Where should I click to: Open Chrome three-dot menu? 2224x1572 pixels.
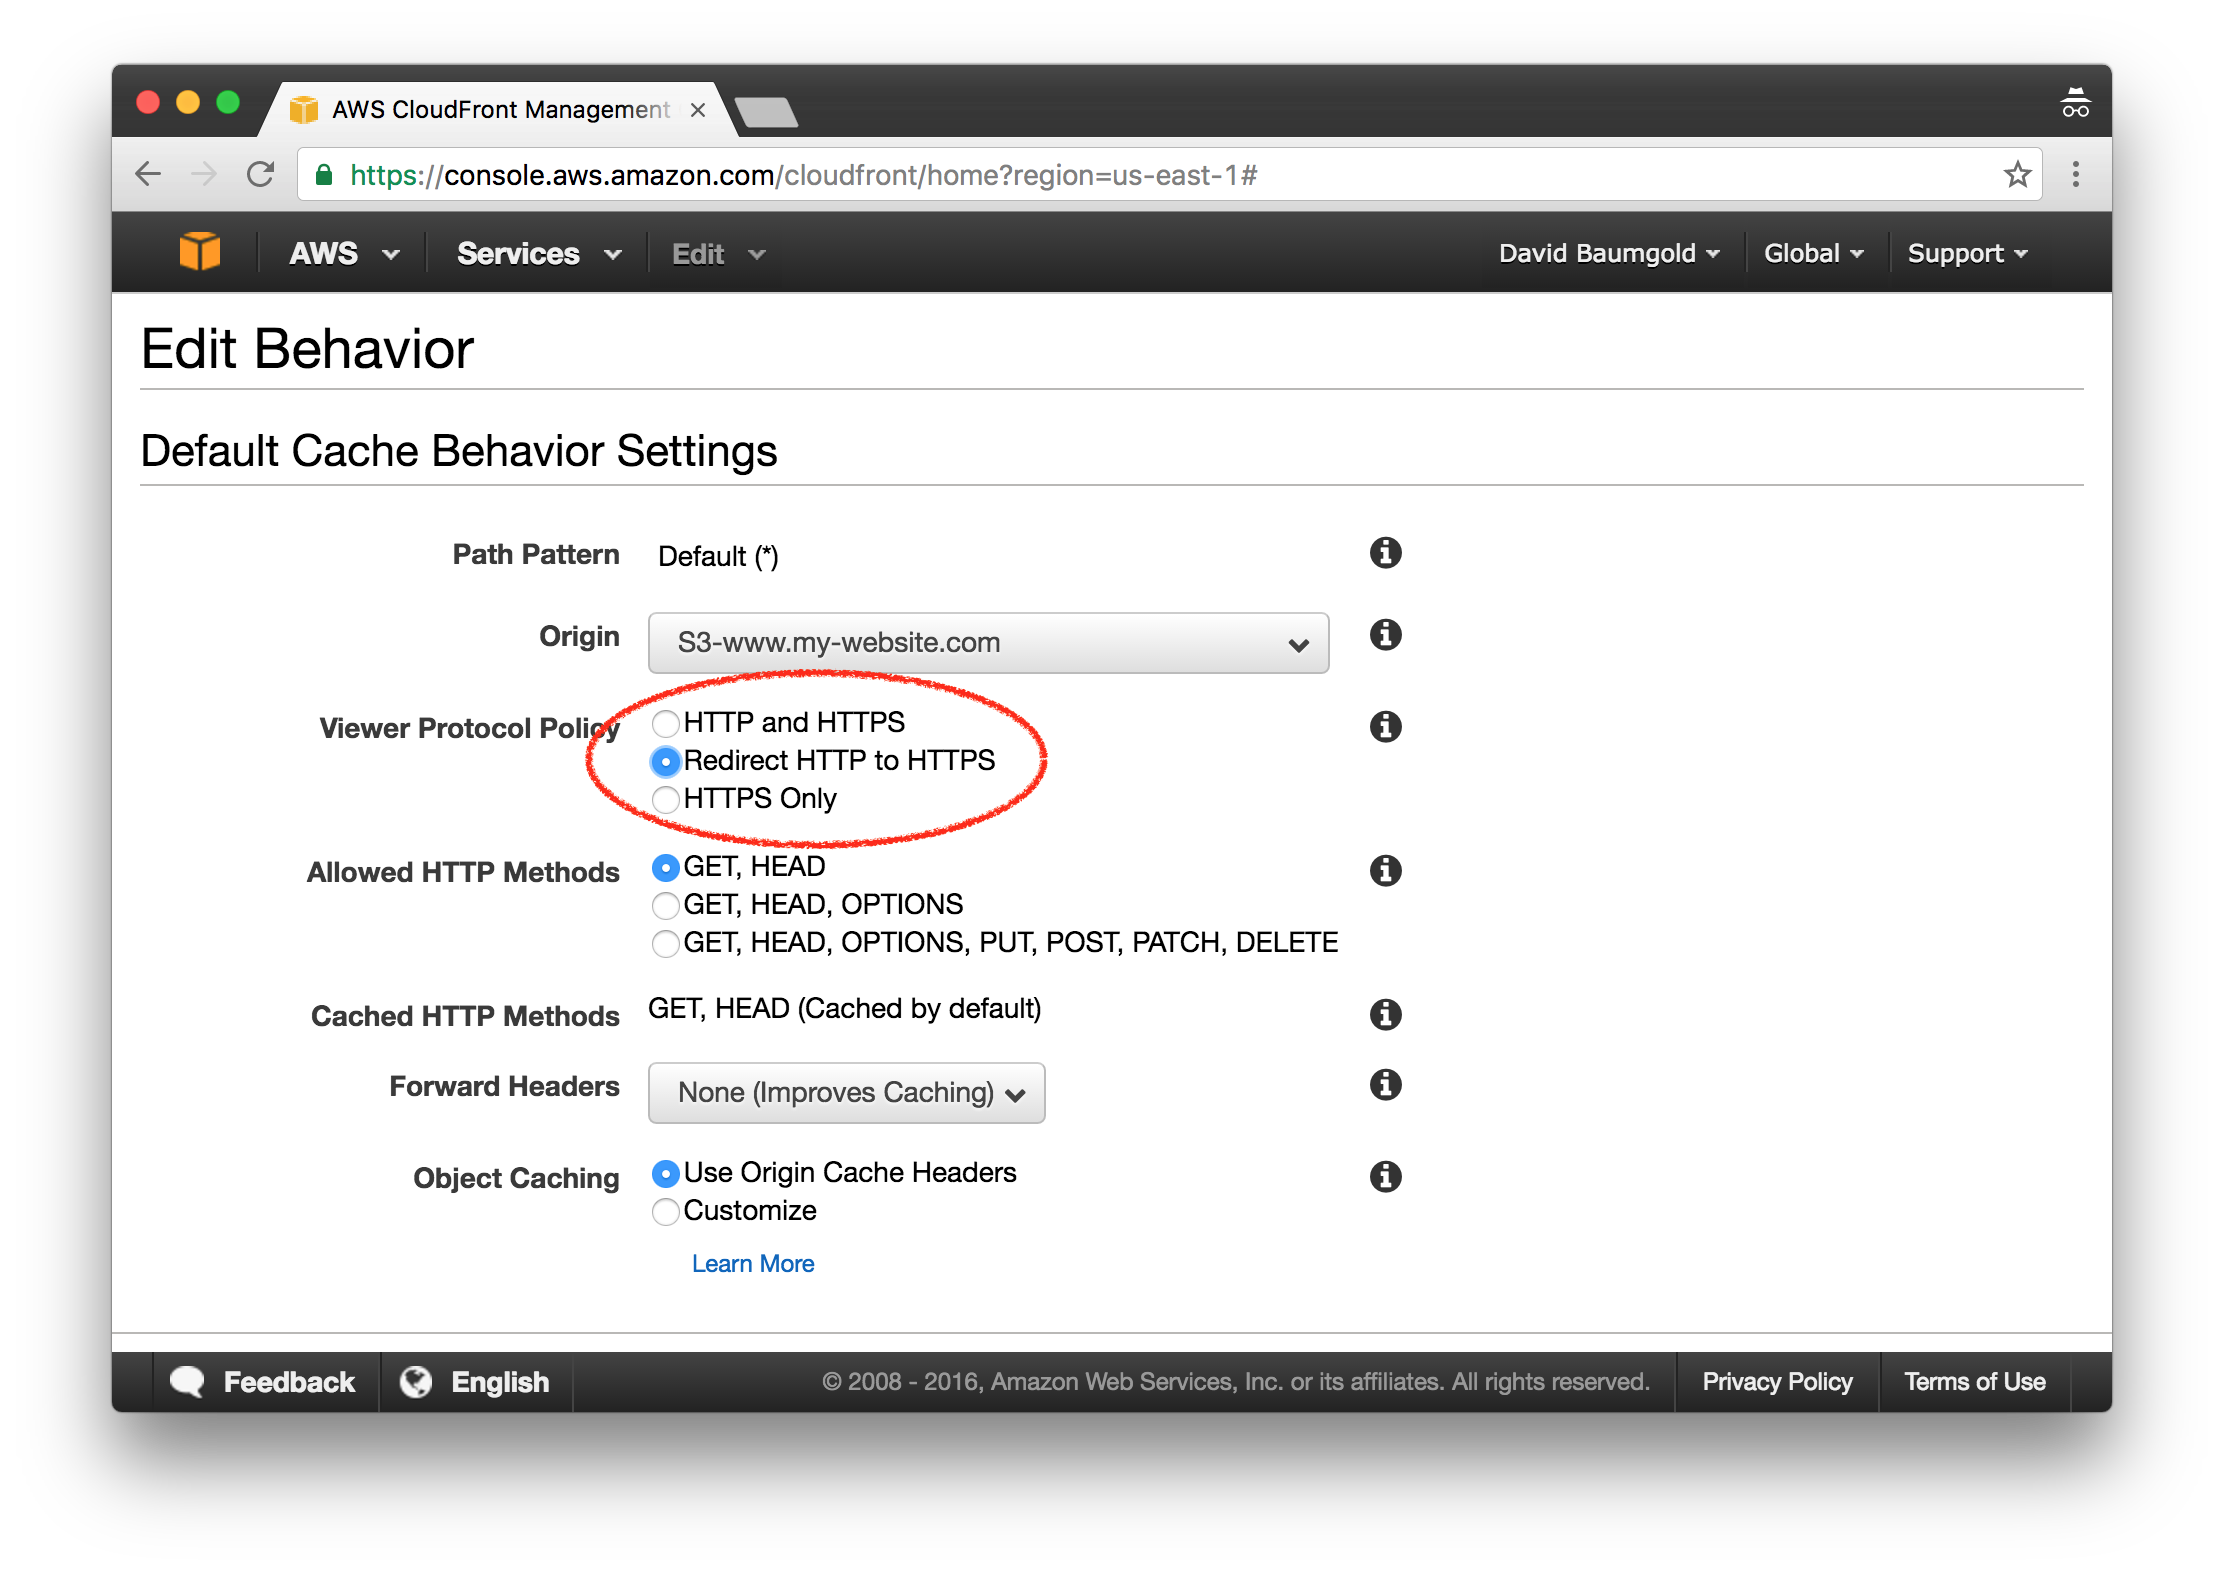coord(2076,175)
